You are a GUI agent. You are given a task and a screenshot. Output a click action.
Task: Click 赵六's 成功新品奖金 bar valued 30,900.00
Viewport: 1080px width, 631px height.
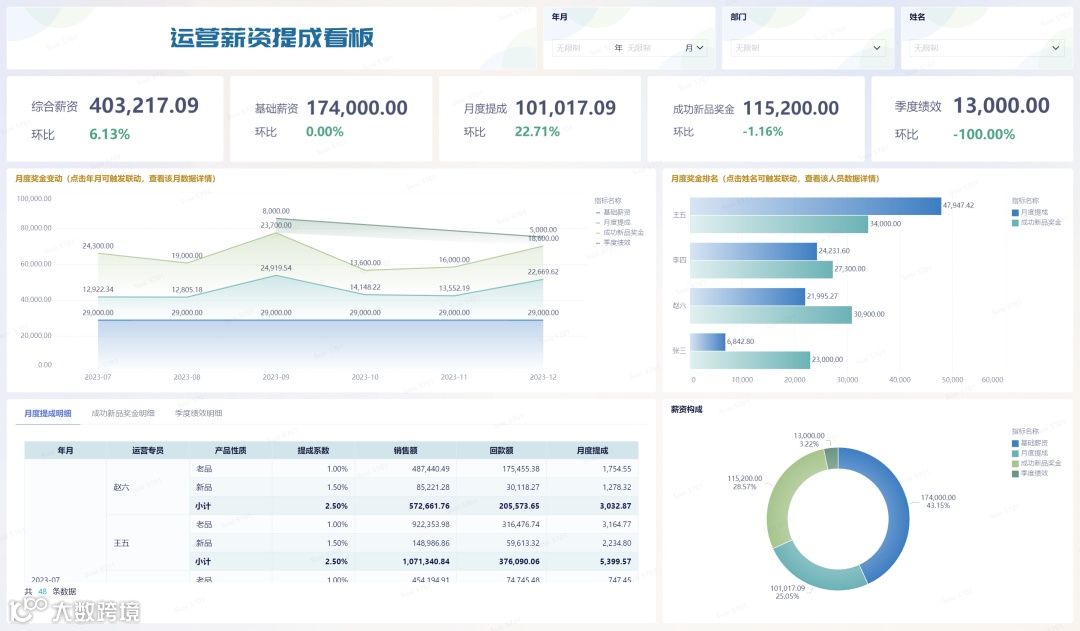click(771, 315)
